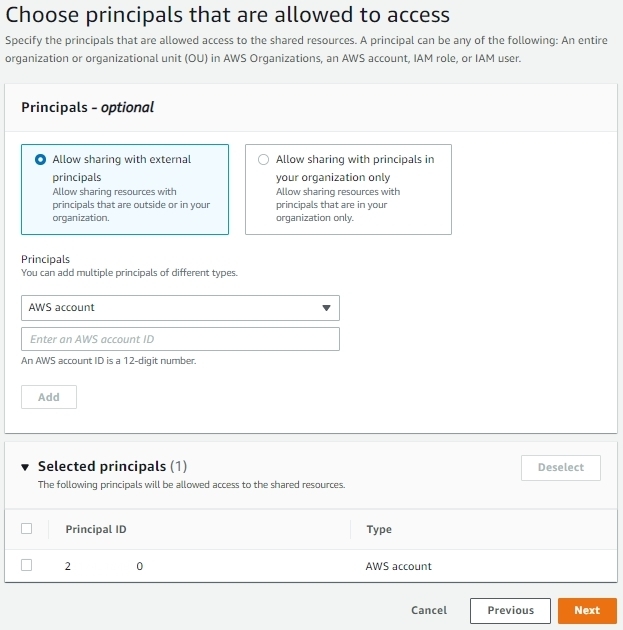This screenshot has height=630, width=623.
Task: Click the Principal ID column header
Action: [96, 529]
